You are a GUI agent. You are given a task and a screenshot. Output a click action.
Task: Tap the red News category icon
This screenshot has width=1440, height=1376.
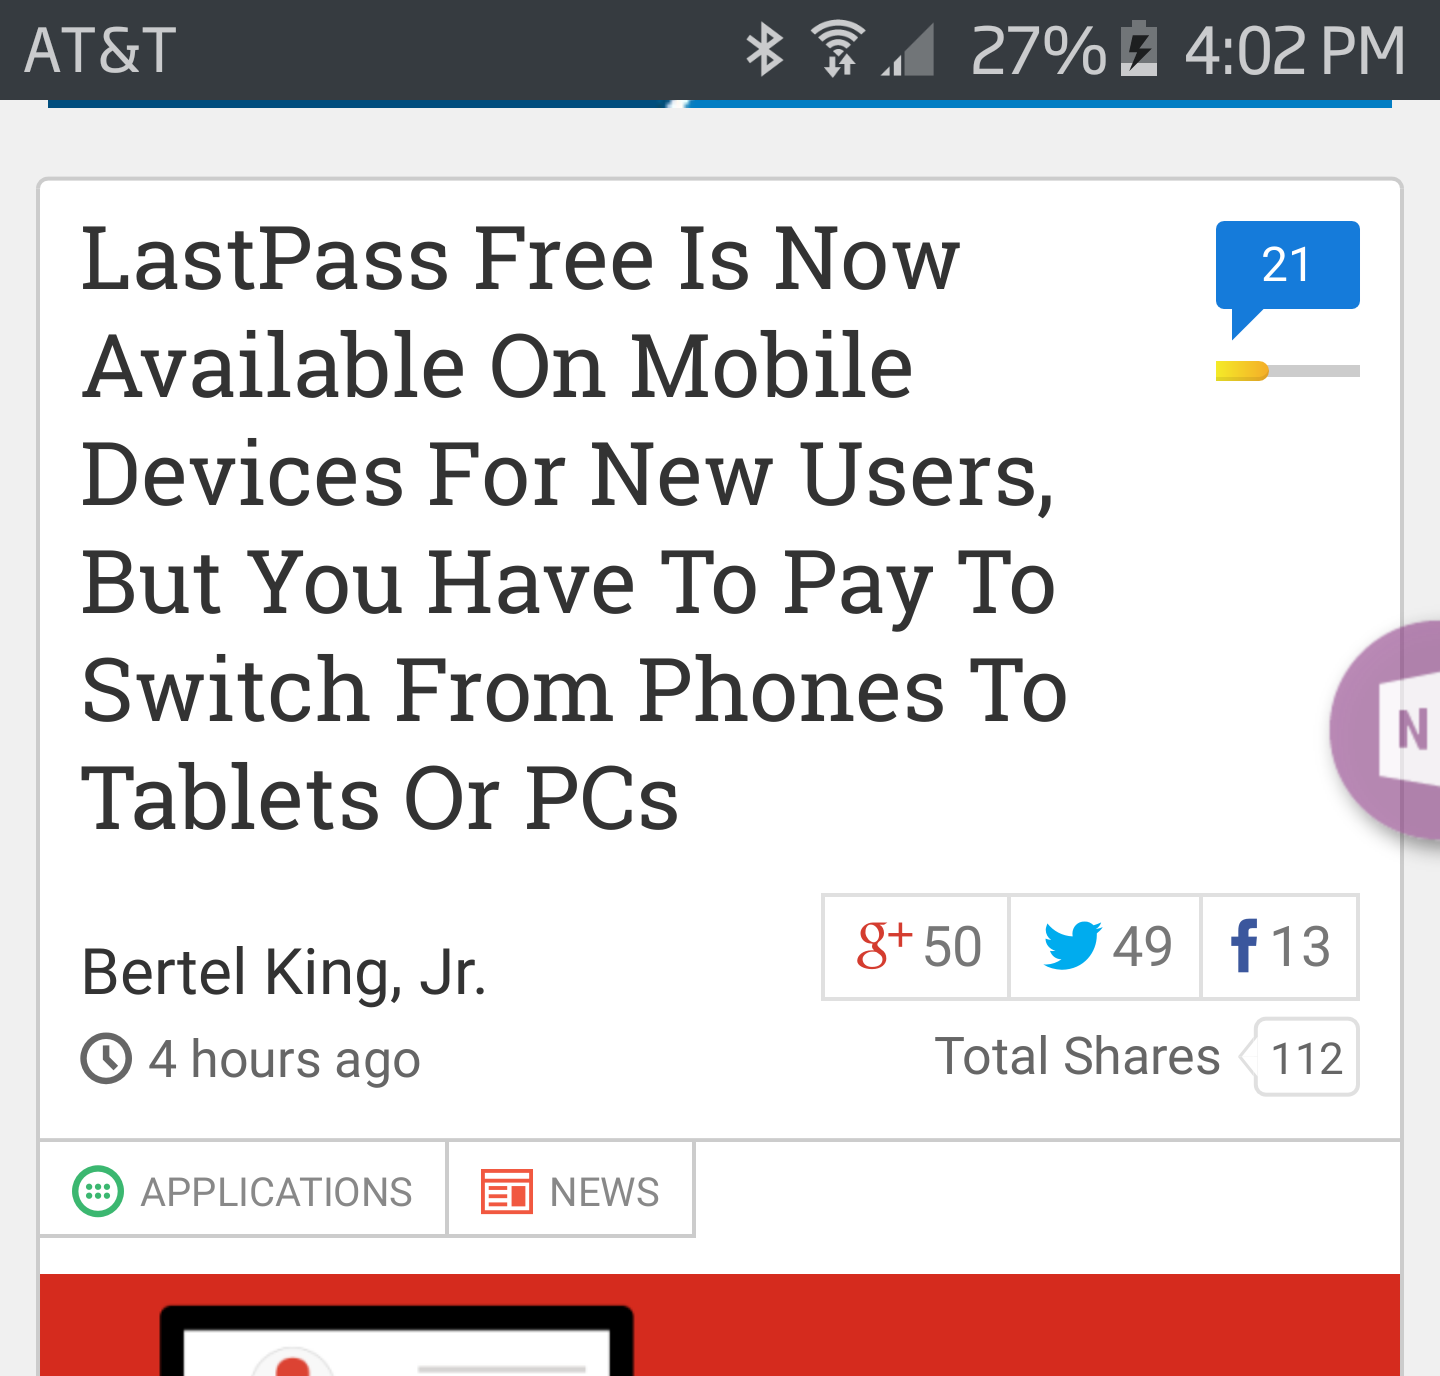click(x=506, y=1192)
